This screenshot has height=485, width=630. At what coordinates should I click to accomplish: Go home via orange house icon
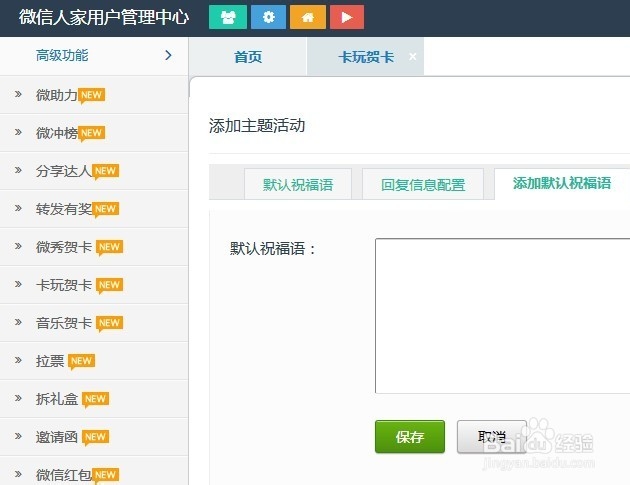click(308, 17)
